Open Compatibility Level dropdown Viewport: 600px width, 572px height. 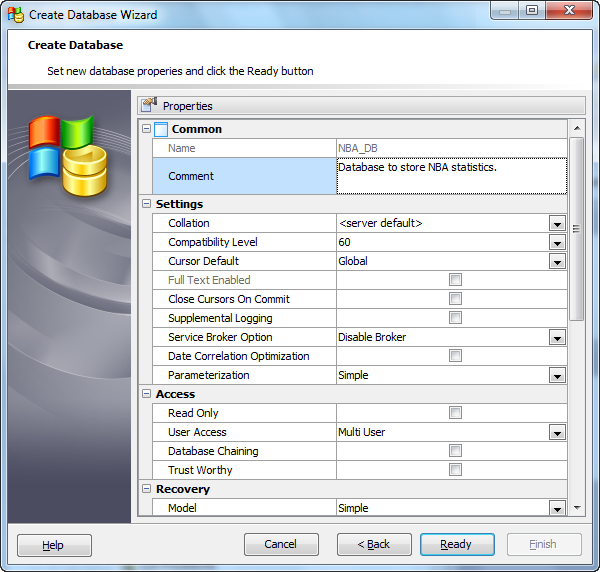pyautogui.click(x=557, y=243)
